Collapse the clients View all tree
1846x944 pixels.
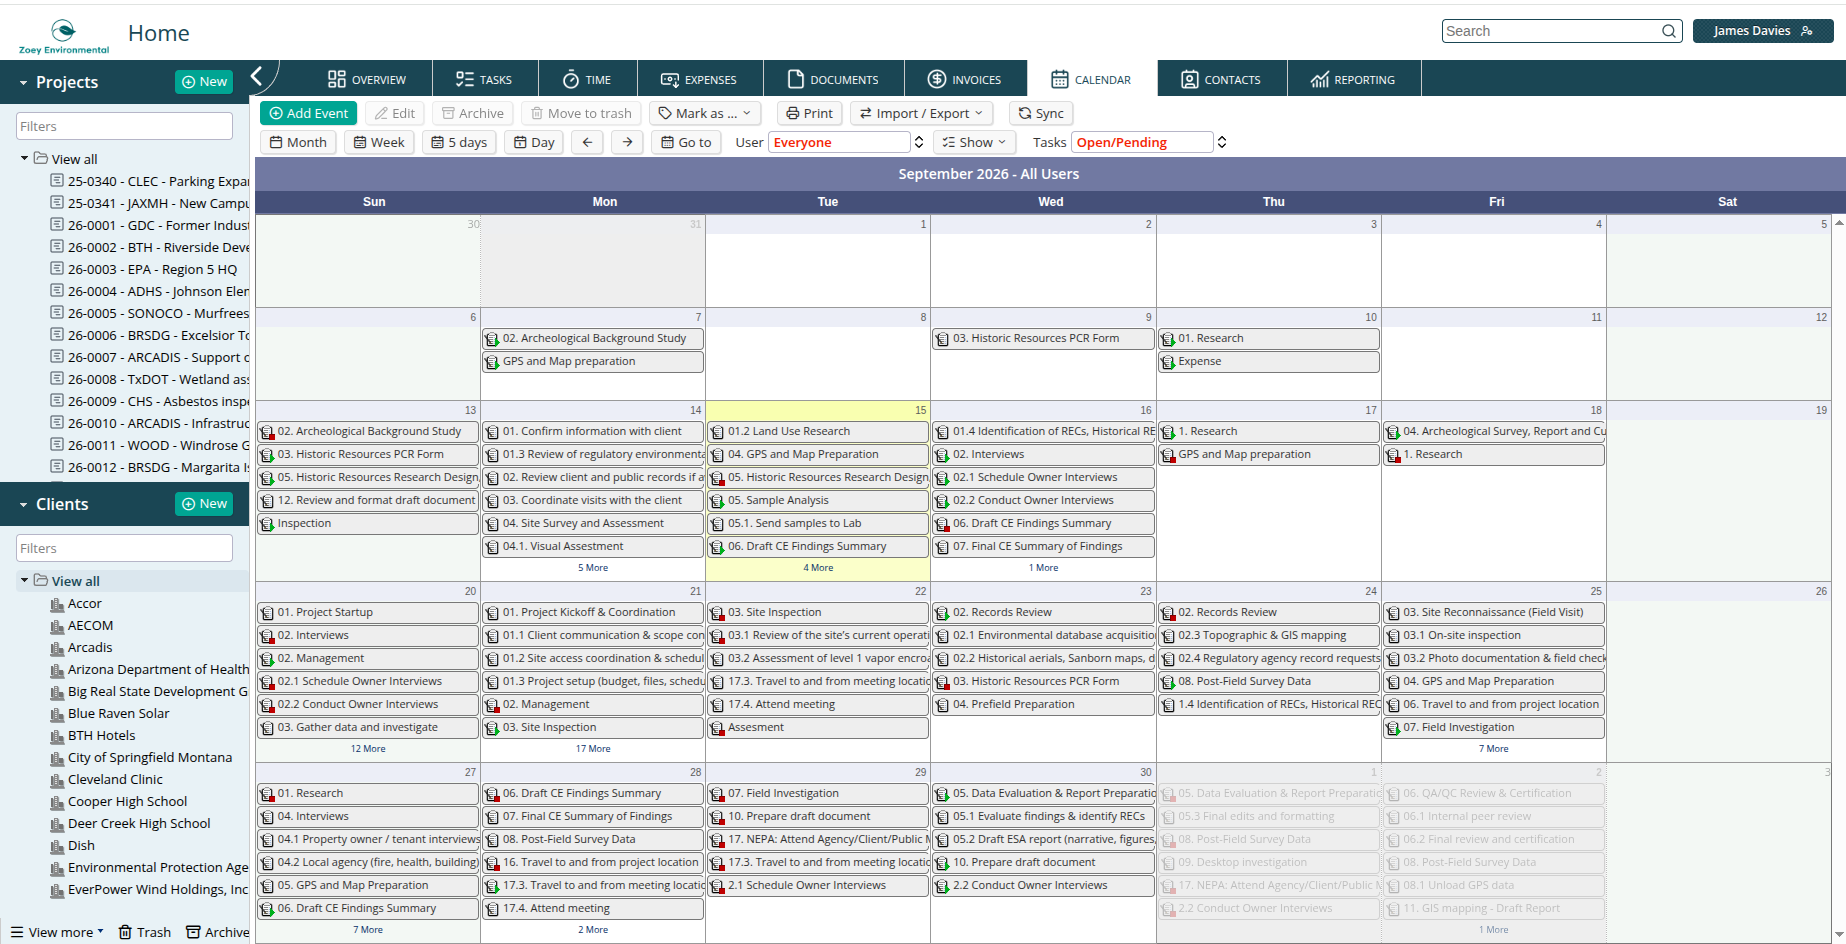(25, 580)
